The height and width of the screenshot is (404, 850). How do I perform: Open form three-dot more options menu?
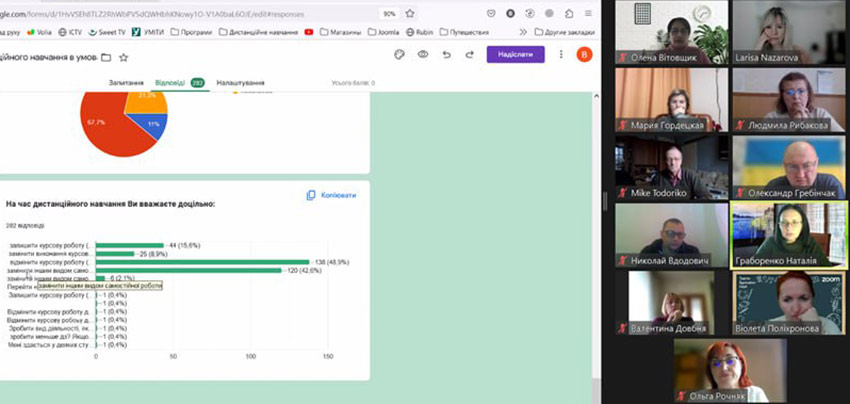(x=560, y=54)
